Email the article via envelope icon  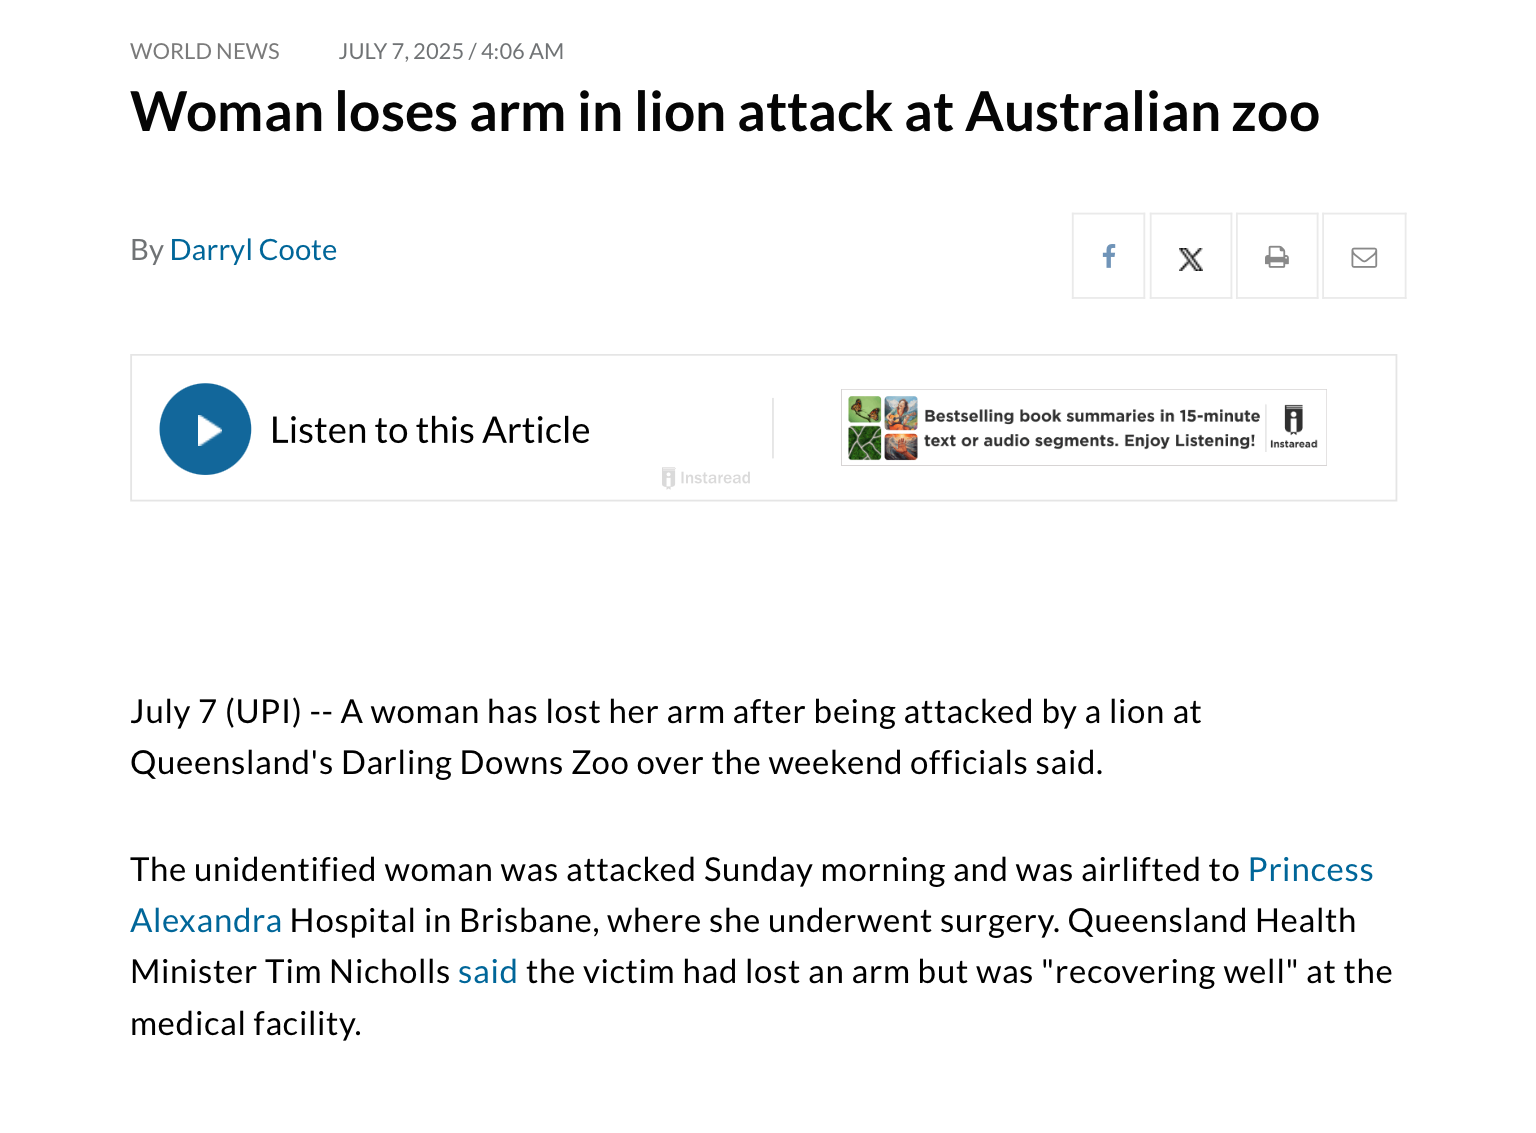point(1364,257)
